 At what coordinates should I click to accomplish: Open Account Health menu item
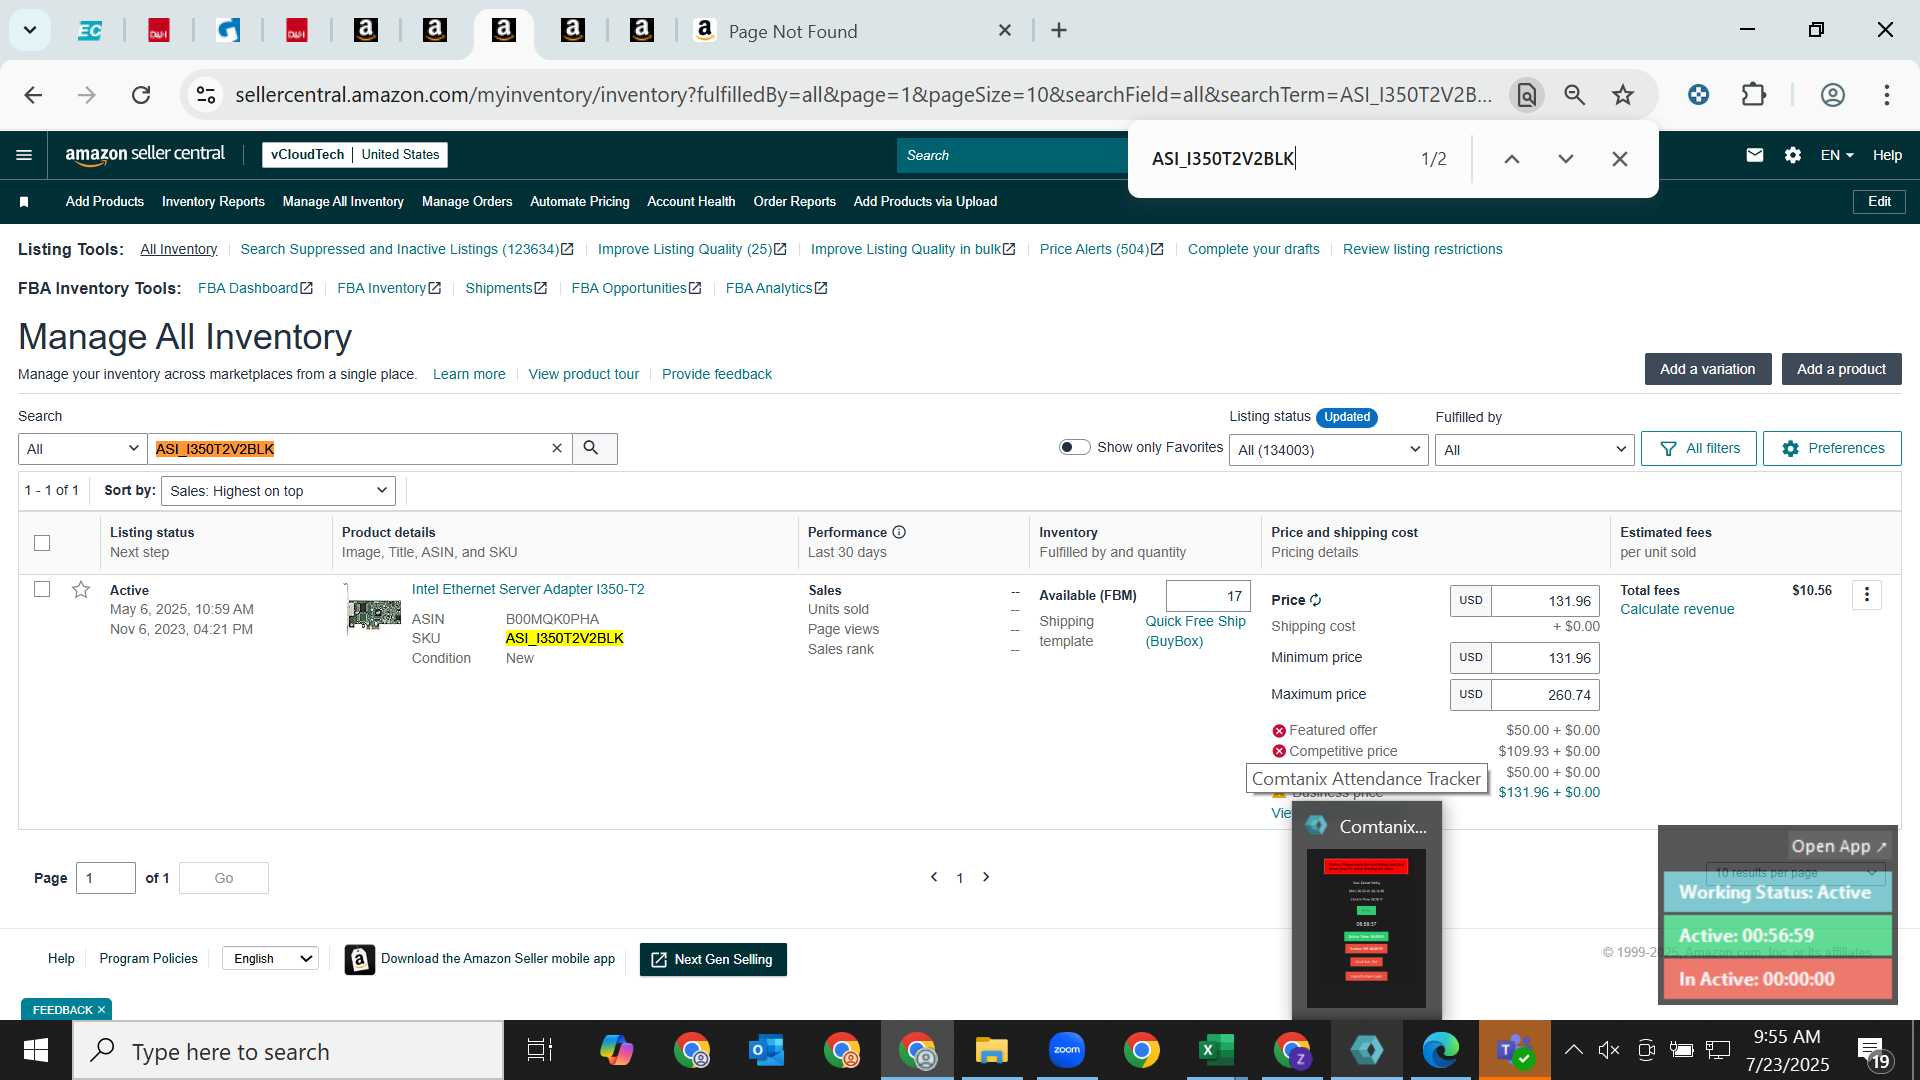pos(691,202)
